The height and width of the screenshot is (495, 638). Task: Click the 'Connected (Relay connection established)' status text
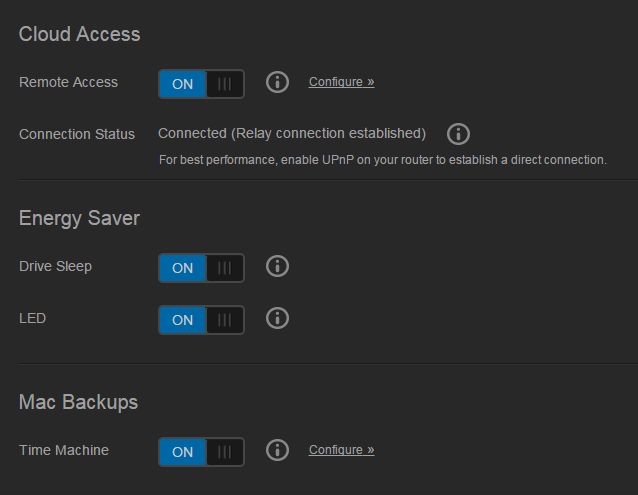point(292,133)
